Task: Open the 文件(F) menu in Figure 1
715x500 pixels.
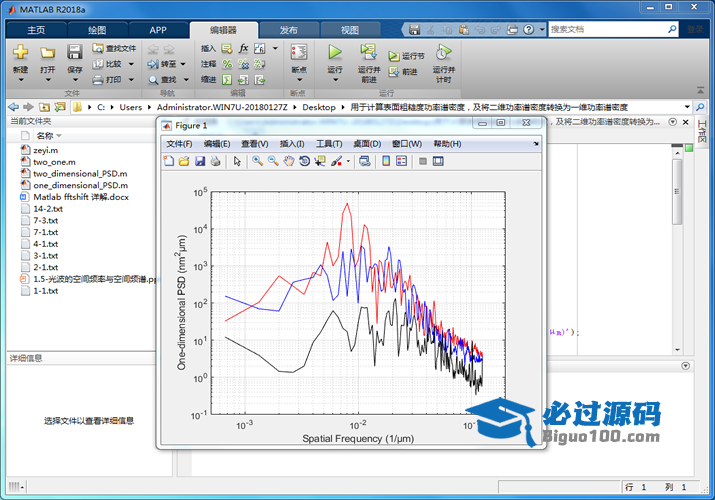Action: (x=179, y=144)
